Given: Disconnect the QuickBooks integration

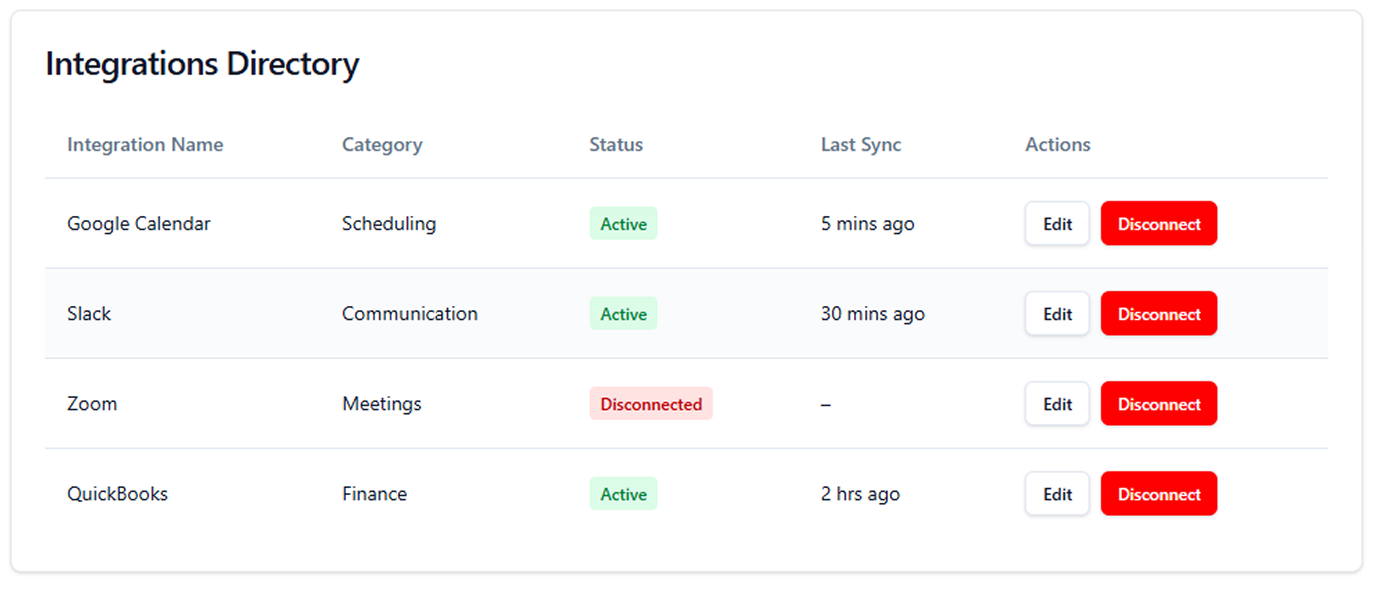Looking at the screenshot, I should (x=1158, y=494).
